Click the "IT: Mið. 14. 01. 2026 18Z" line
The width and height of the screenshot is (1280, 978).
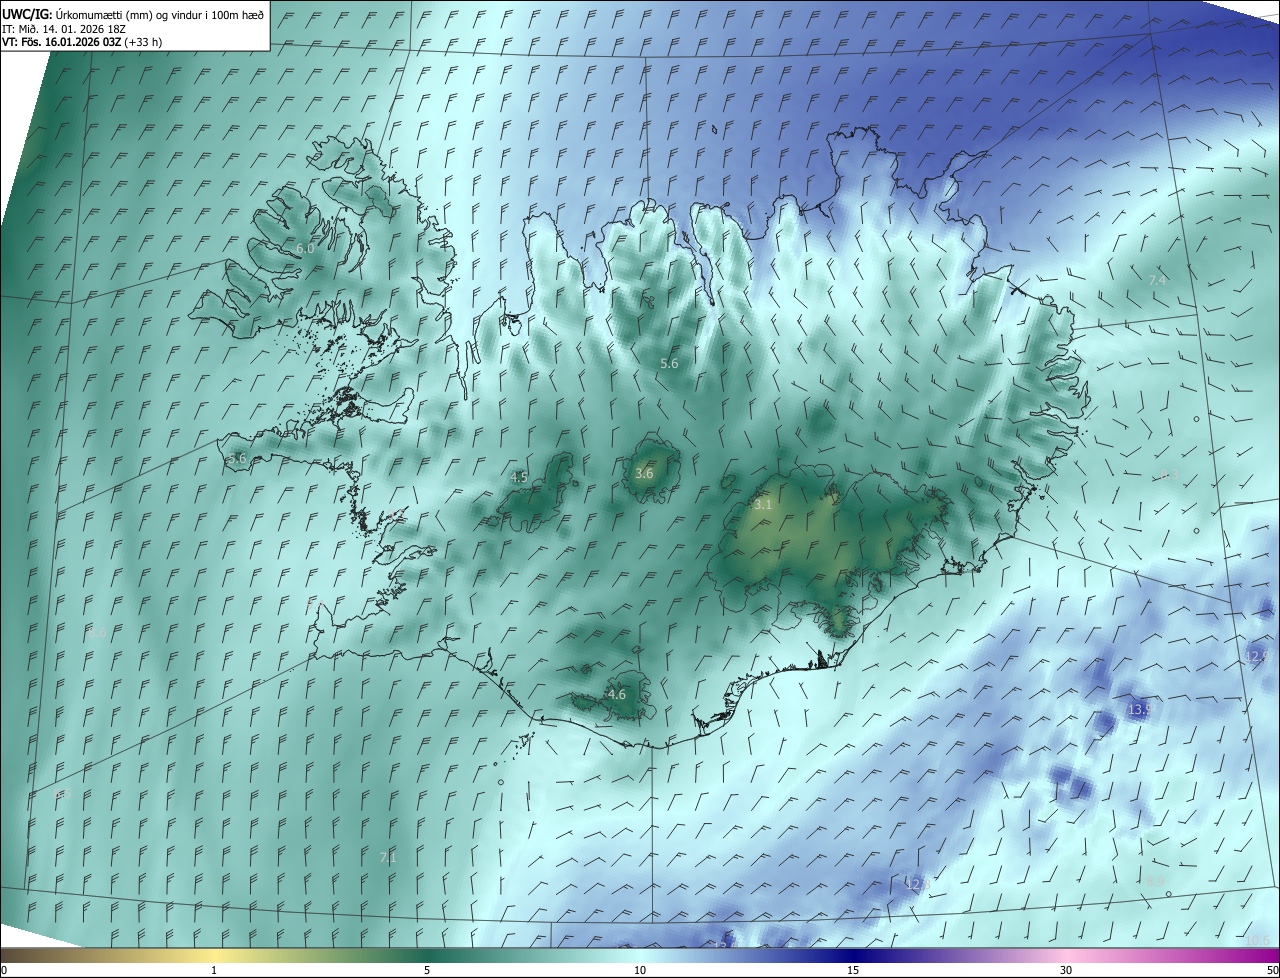66,29
